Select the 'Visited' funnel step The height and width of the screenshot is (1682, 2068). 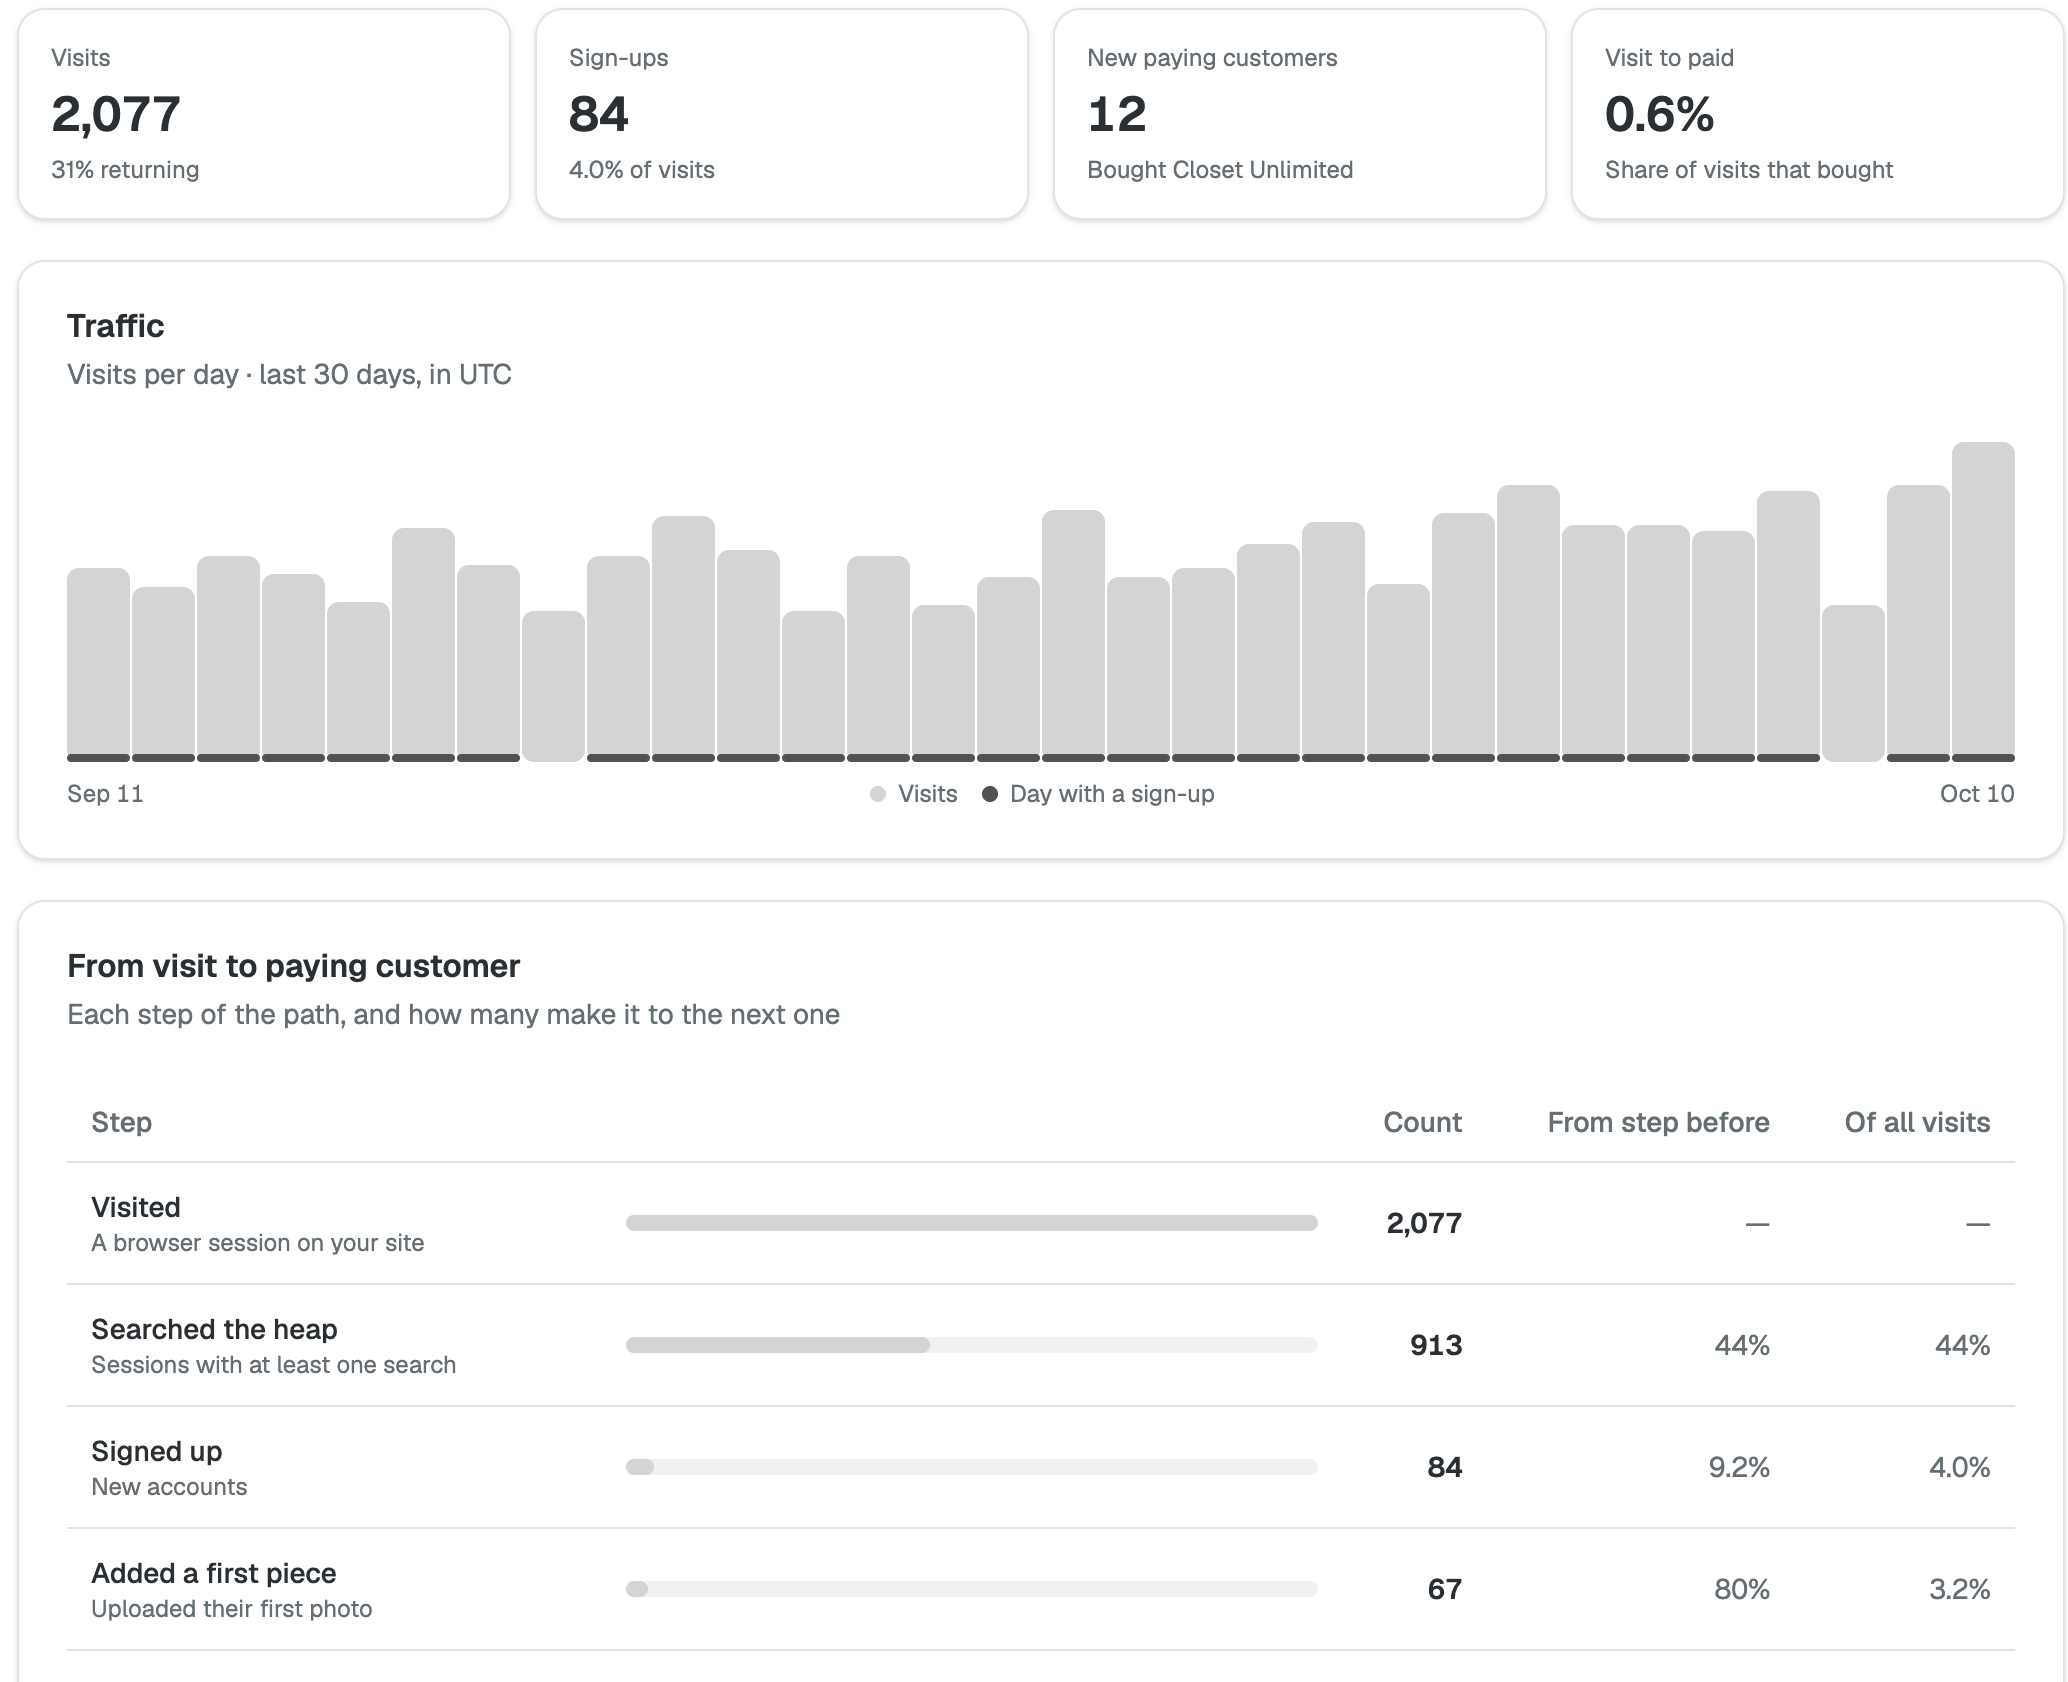pyautogui.click(x=1041, y=1223)
